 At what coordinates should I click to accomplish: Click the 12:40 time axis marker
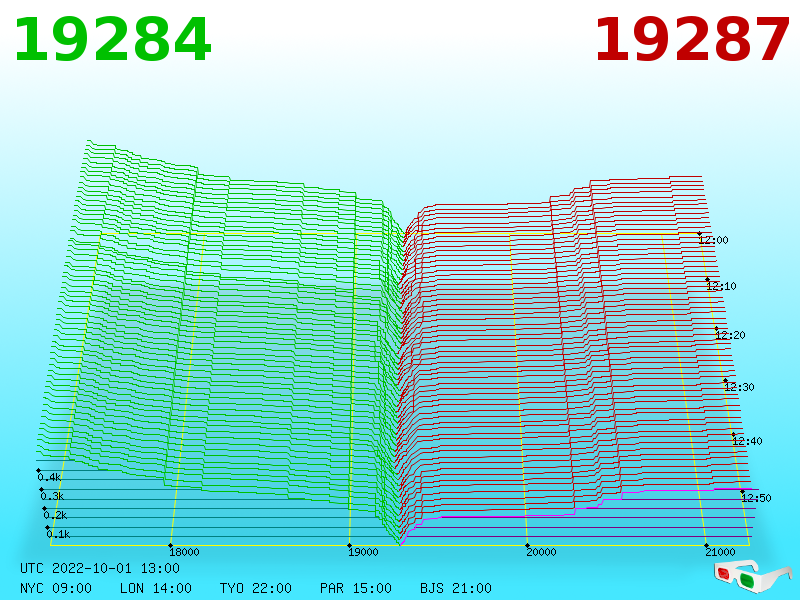tap(747, 441)
